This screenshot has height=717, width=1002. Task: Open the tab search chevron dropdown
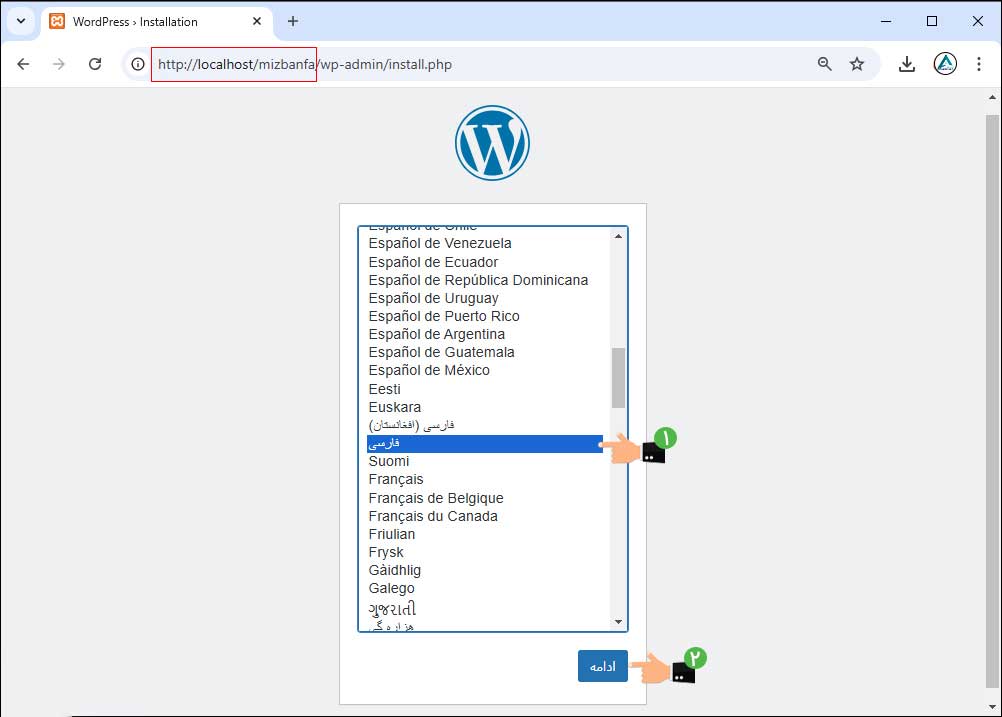click(20, 21)
